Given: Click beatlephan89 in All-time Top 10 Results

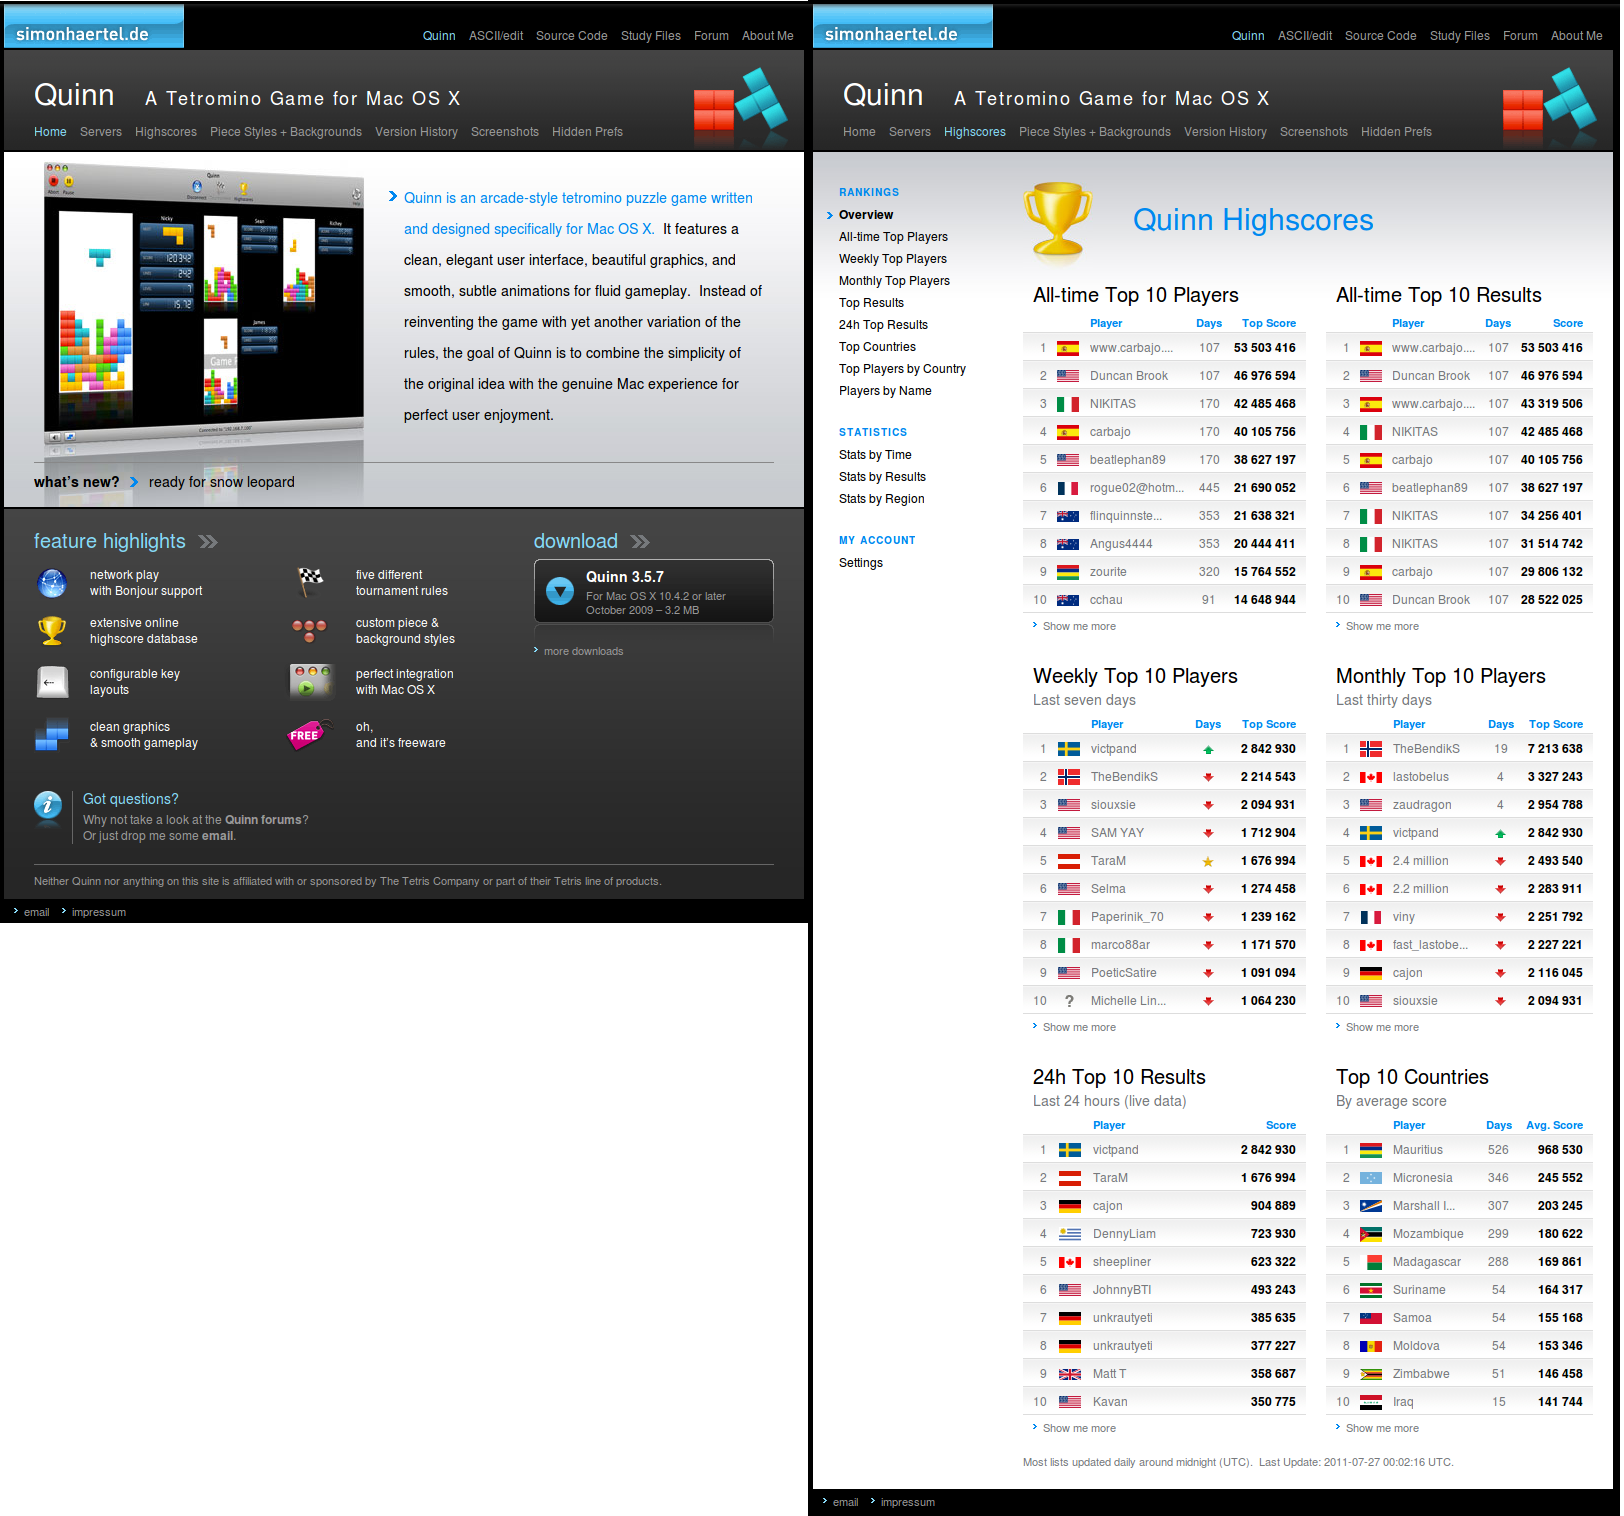Looking at the screenshot, I should point(1430,488).
